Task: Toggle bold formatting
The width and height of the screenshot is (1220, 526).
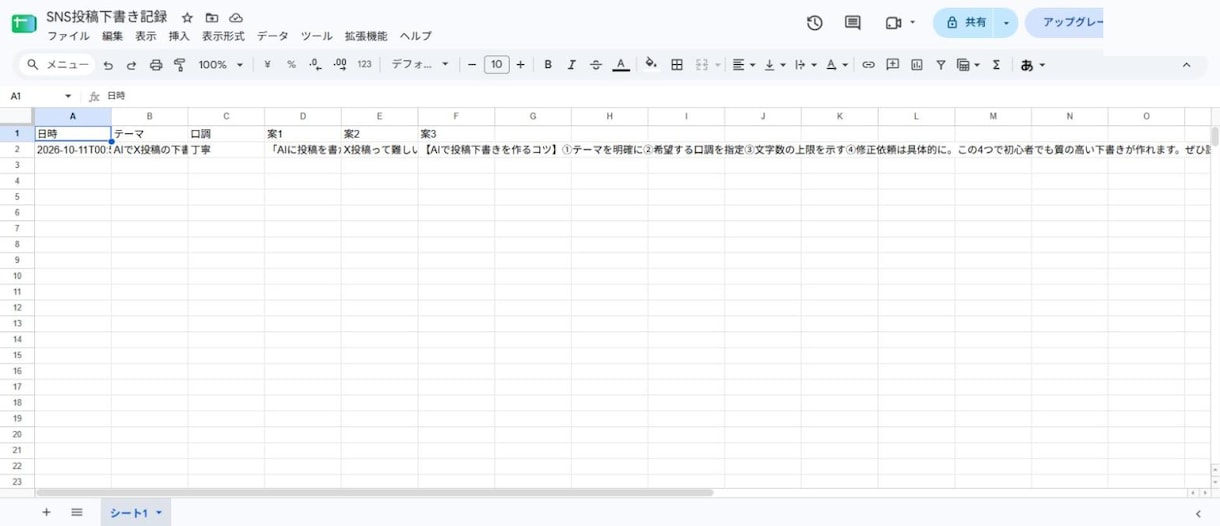Action: (548, 65)
